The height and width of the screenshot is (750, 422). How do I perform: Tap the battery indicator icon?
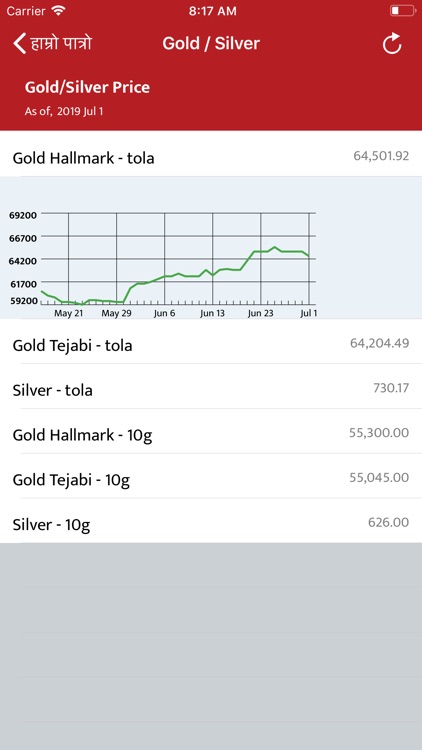click(402, 11)
